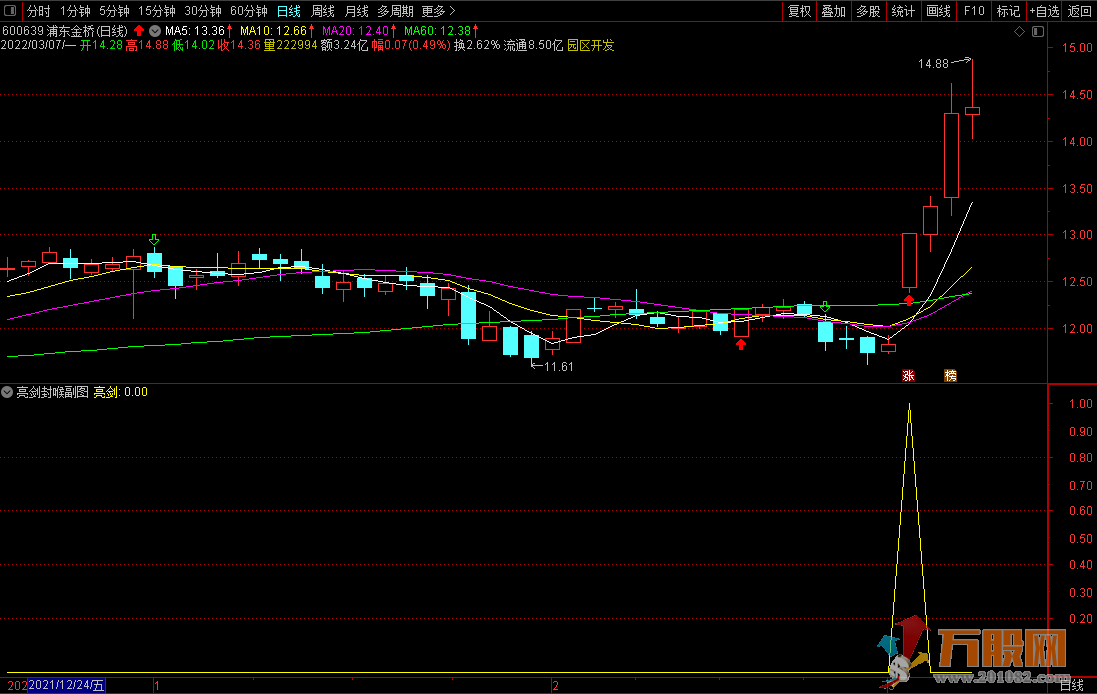Image resolution: width=1097 pixels, height=694 pixels.
Task: Add stock with +自选 button
Action: coord(1044,11)
